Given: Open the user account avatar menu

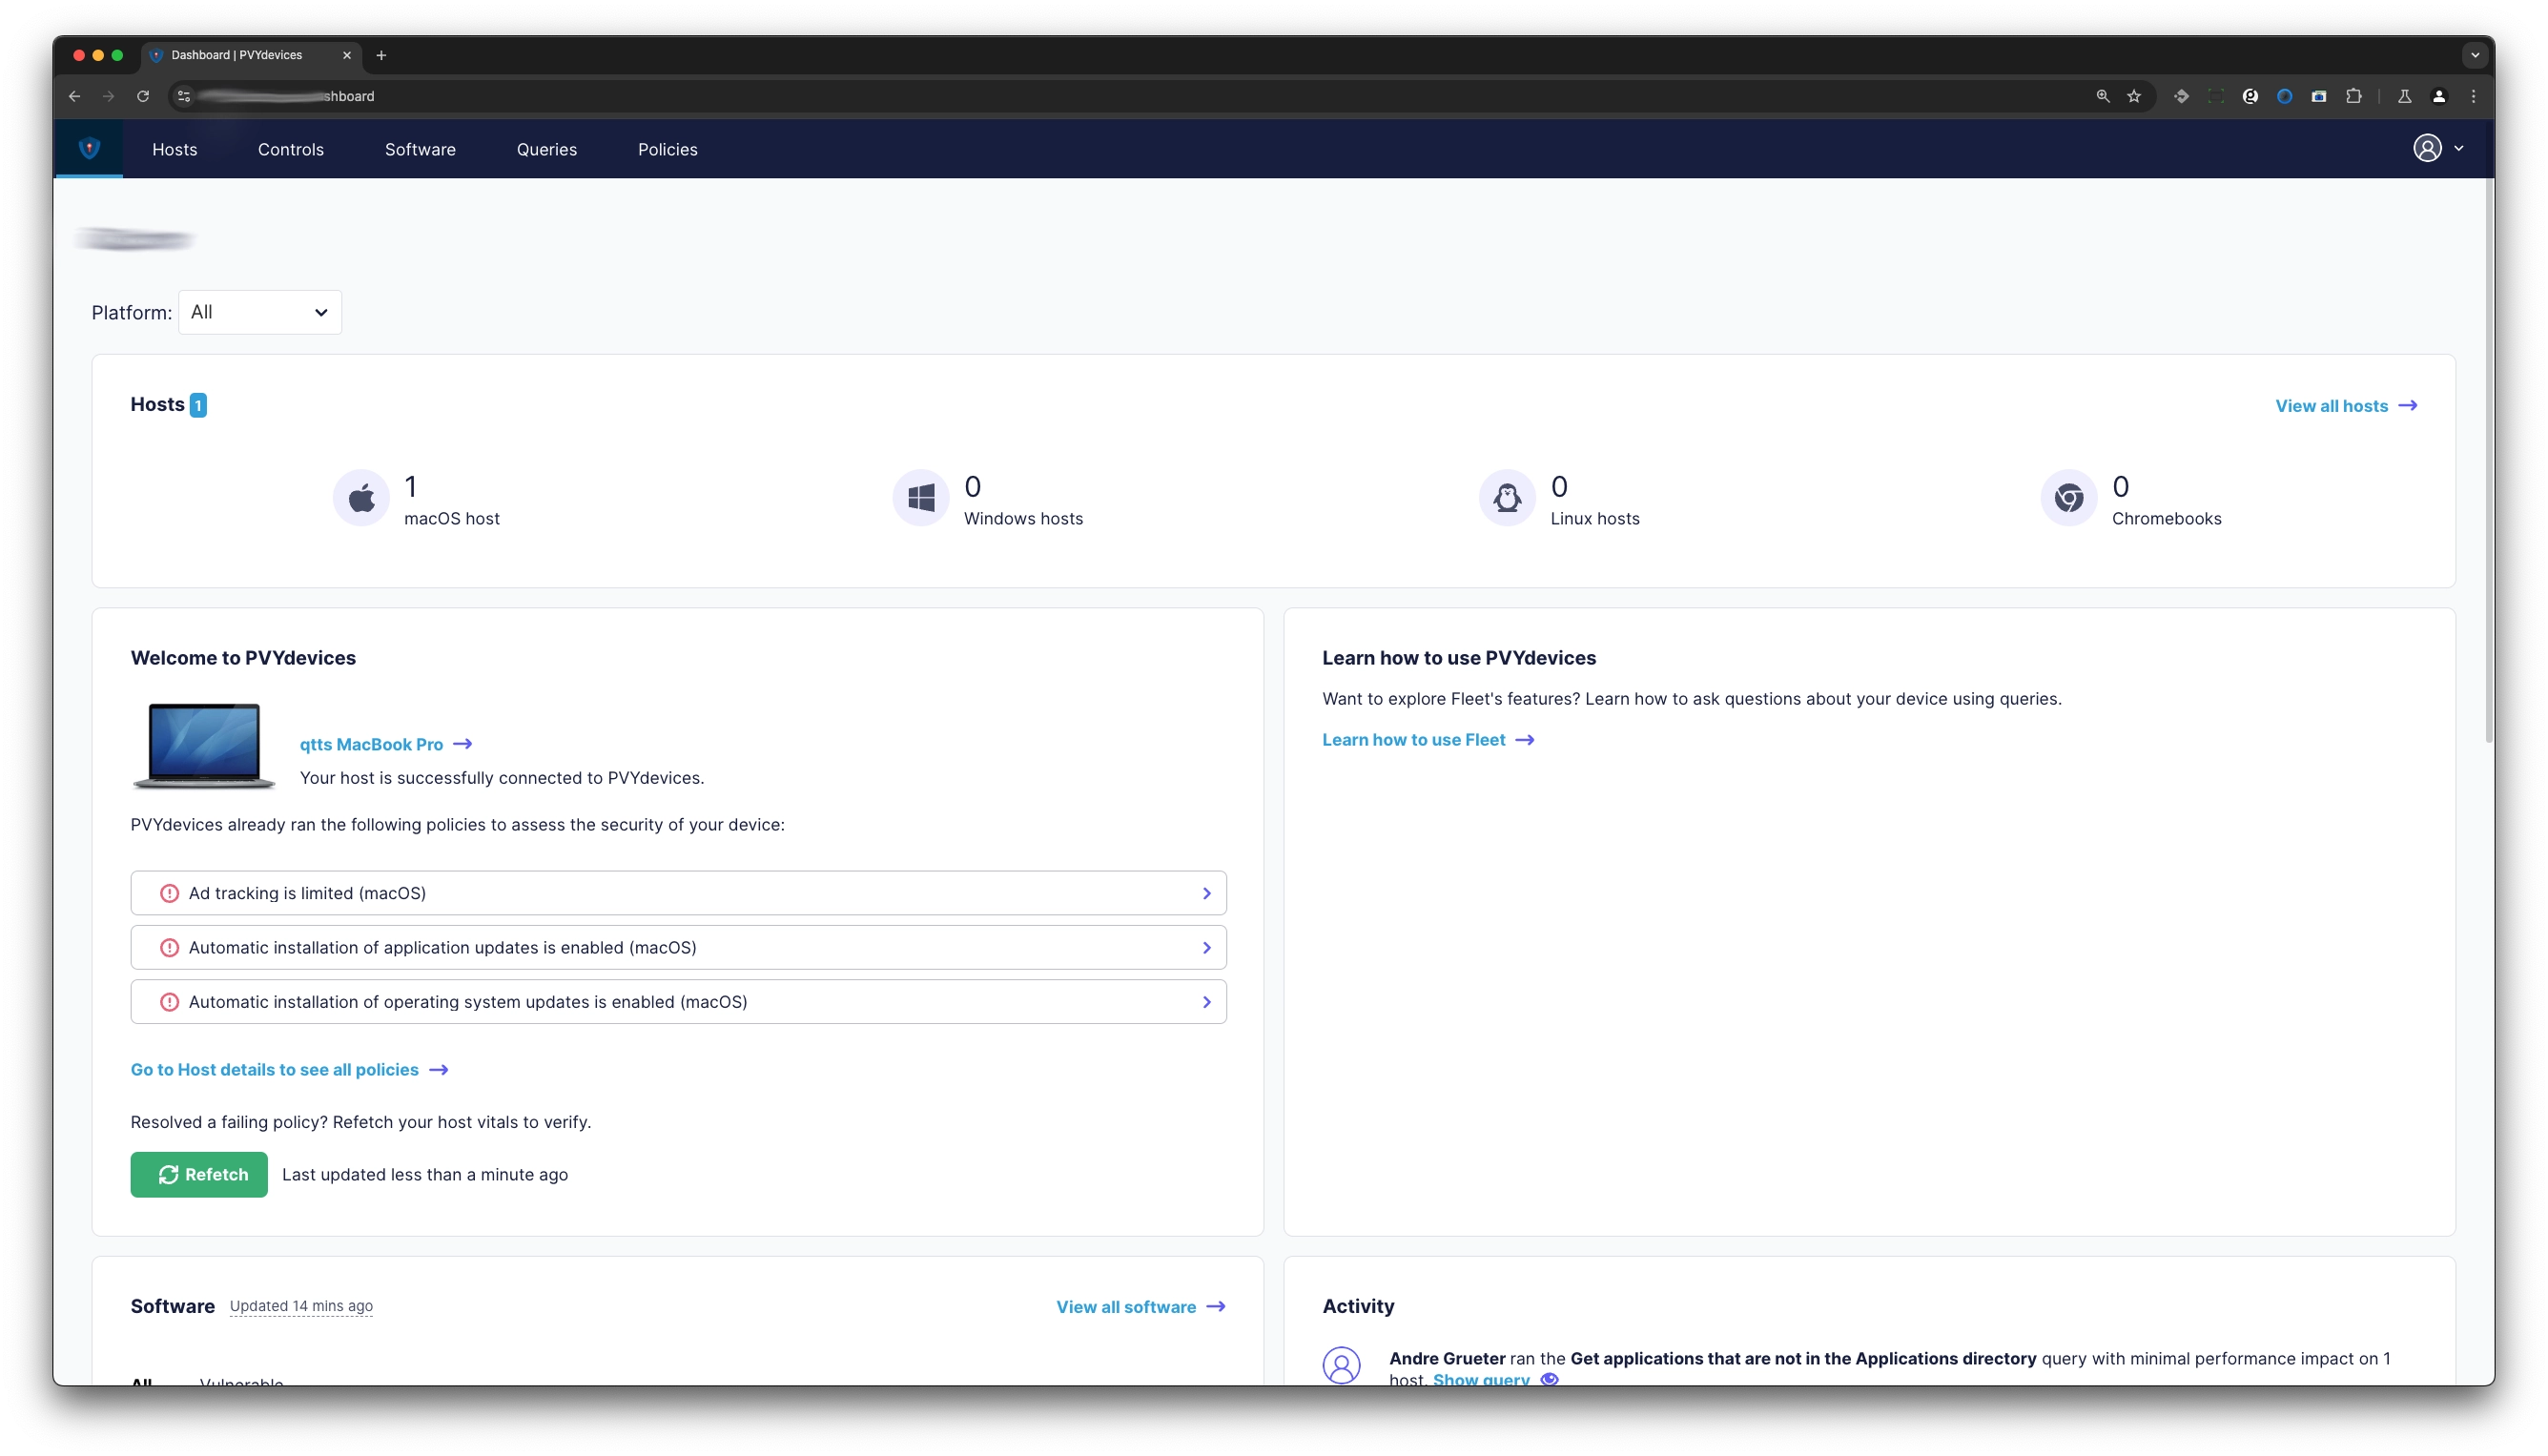Looking at the screenshot, I should point(2426,148).
